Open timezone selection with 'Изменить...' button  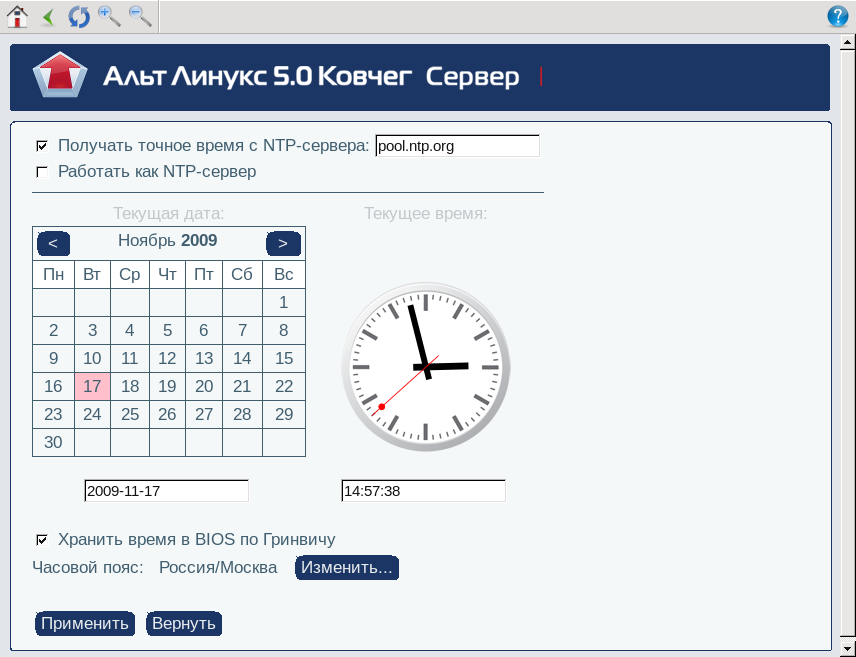pos(346,568)
